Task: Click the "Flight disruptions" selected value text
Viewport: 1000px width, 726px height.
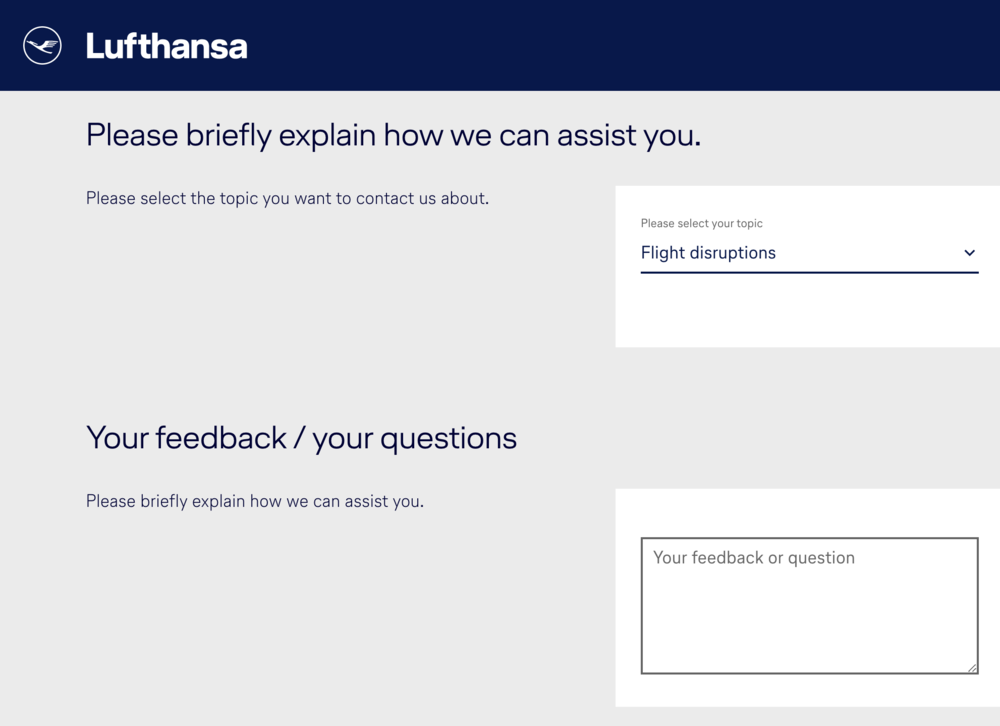Action: [708, 253]
